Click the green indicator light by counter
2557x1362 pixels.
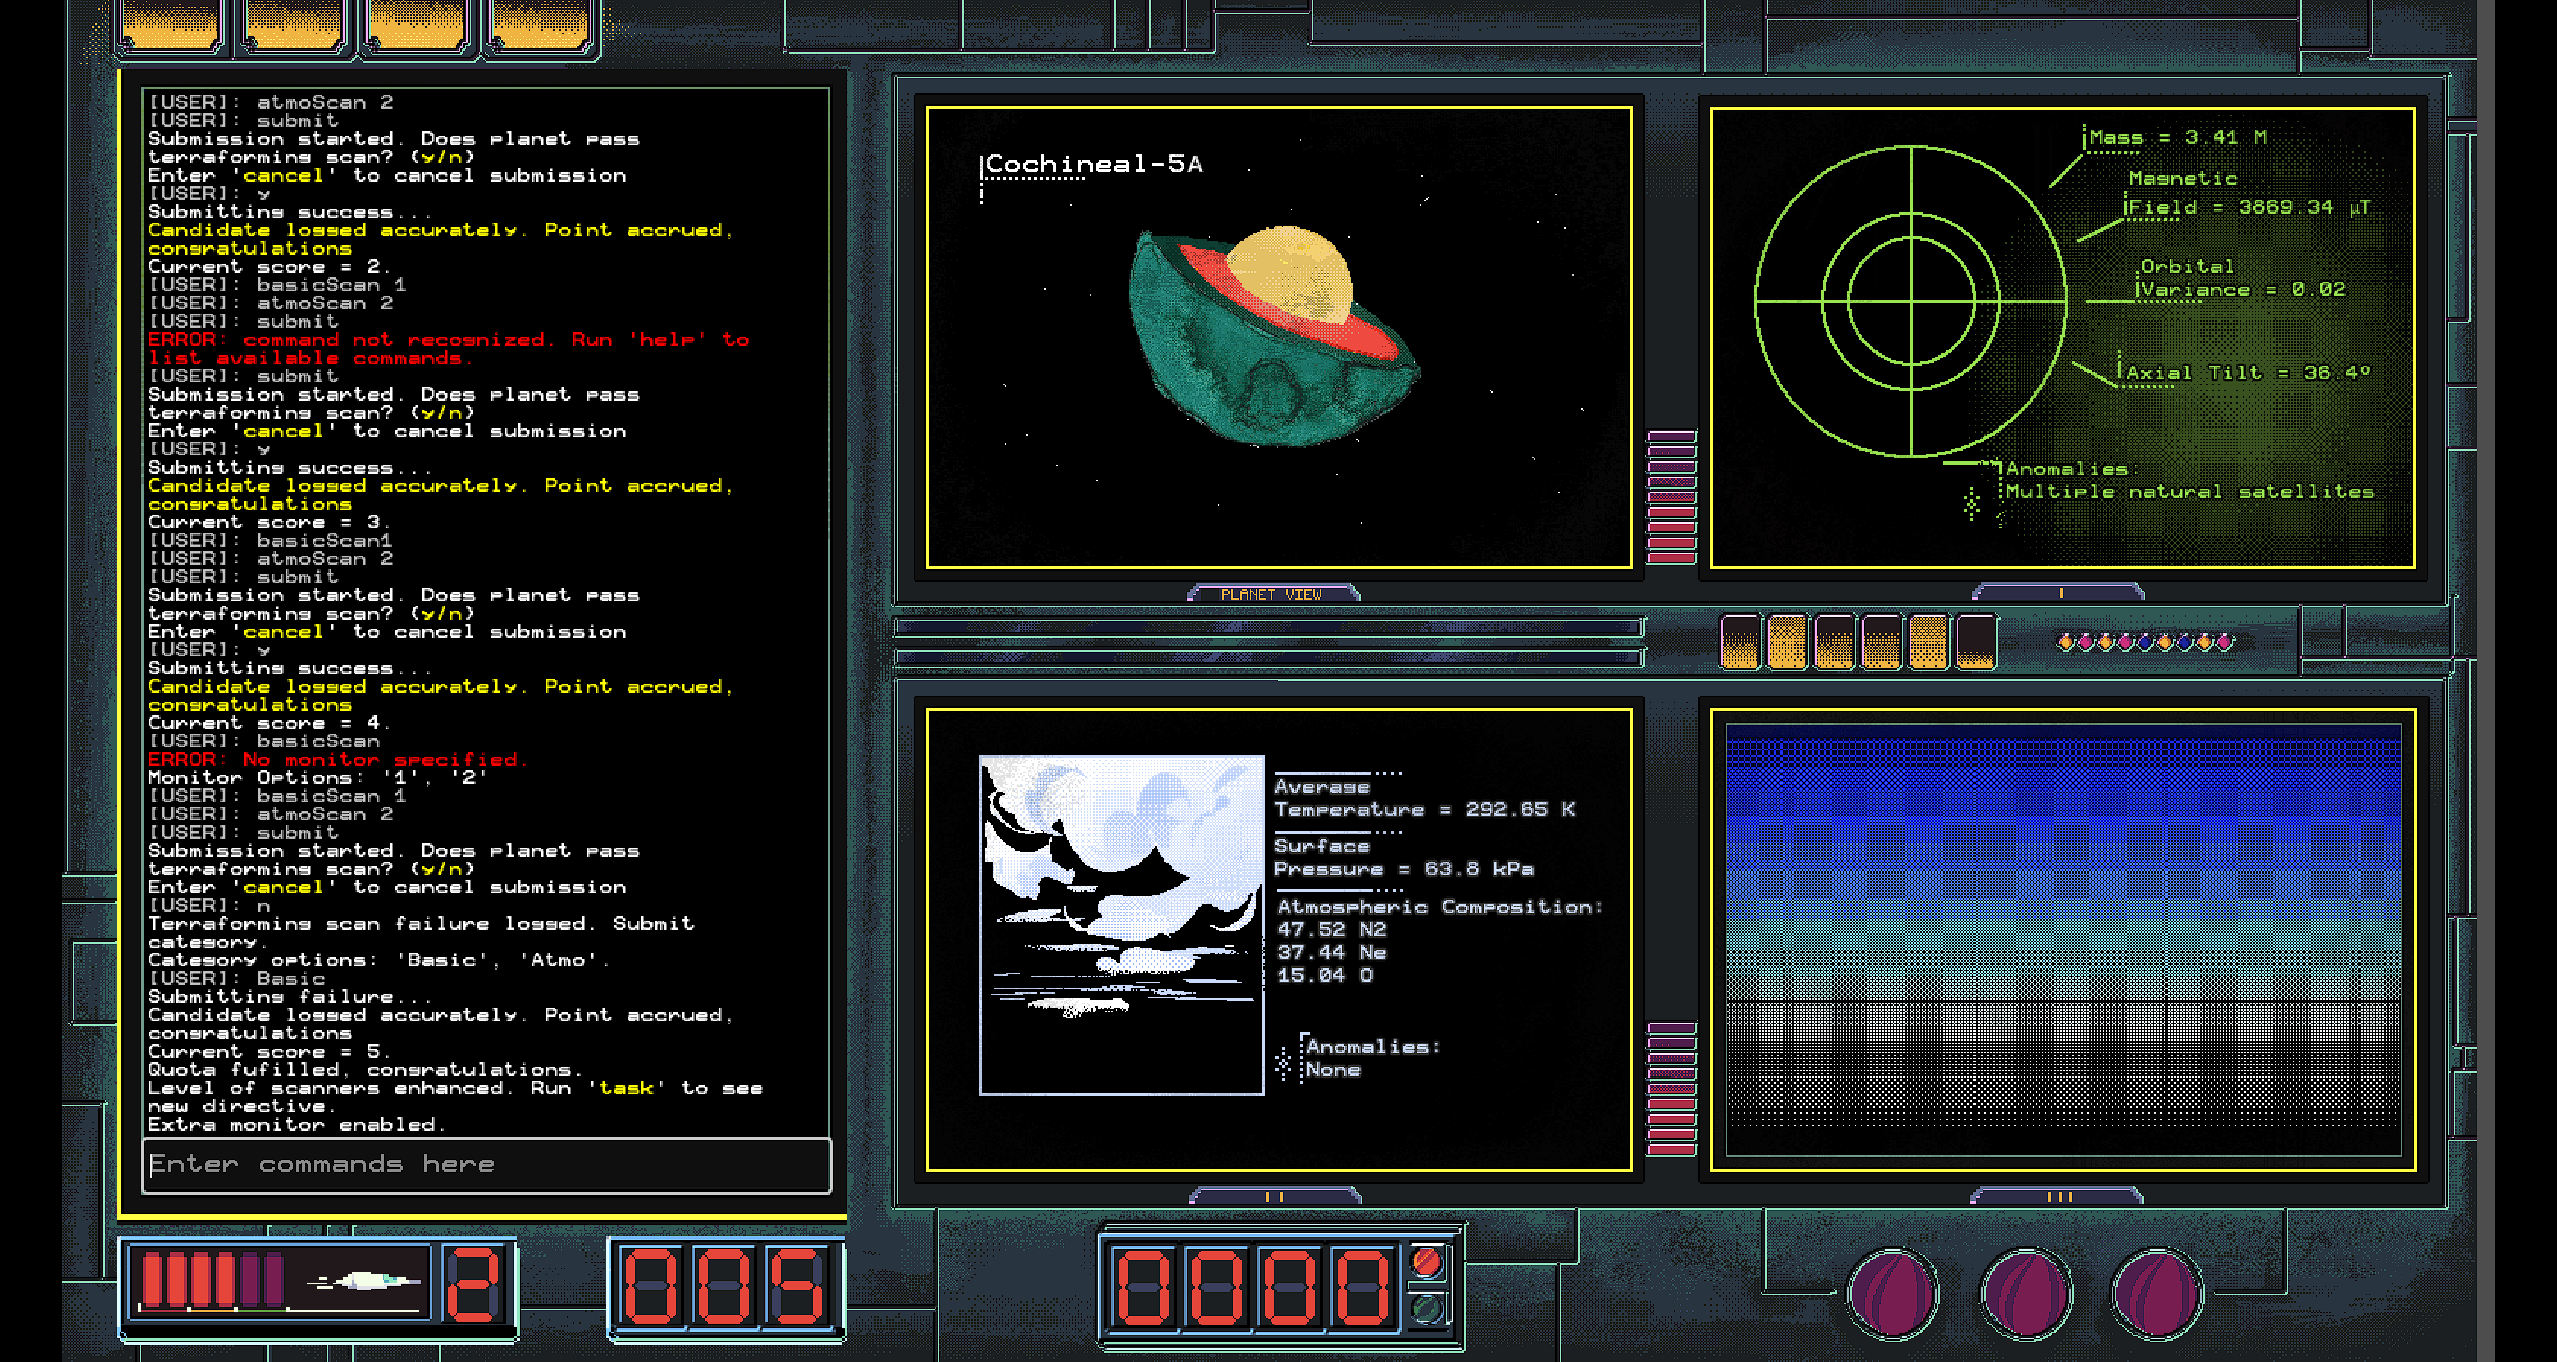click(x=1427, y=1308)
